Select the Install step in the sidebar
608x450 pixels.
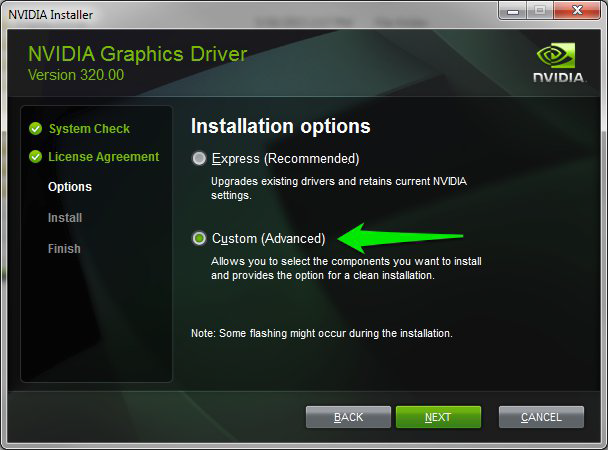(65, 218)
